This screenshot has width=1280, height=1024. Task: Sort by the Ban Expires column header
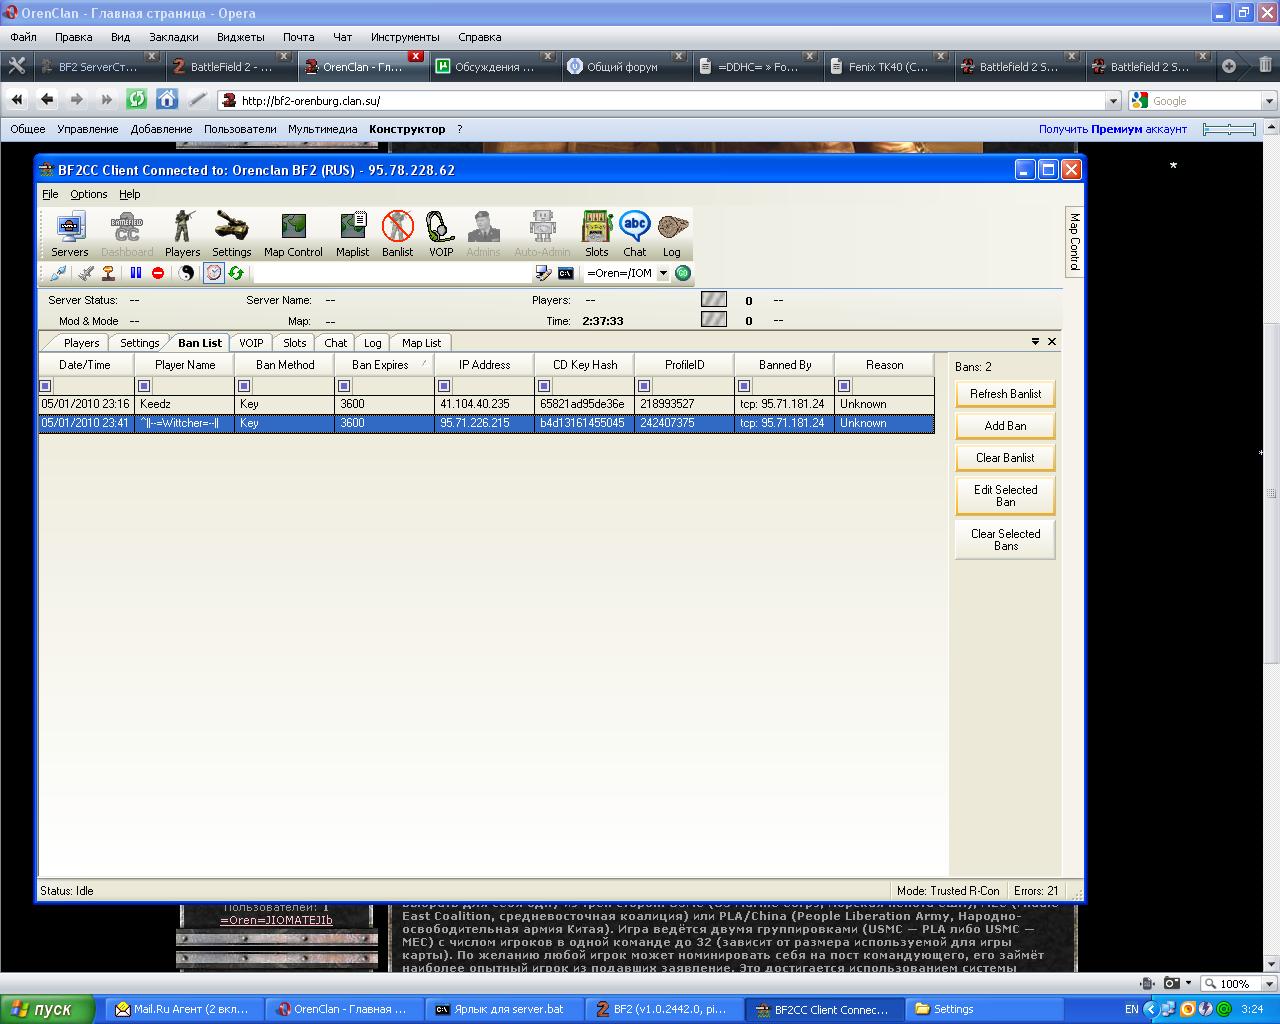(384, 365)
